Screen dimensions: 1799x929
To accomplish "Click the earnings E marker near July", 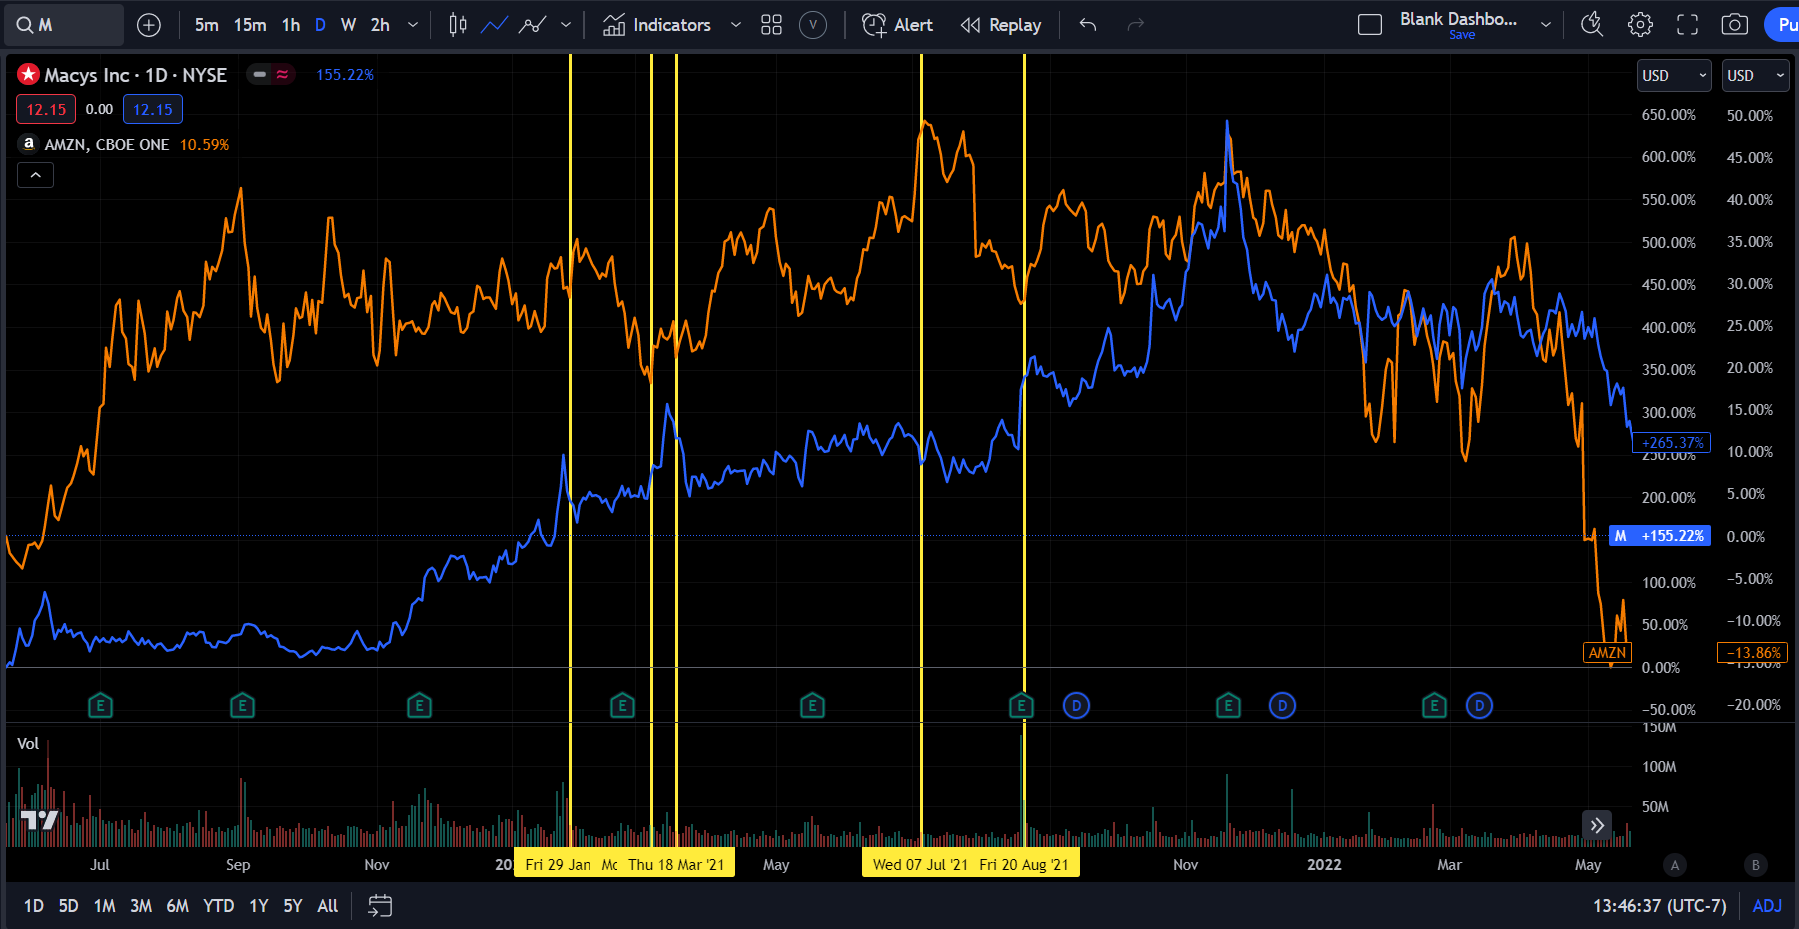I will [100, 706].
